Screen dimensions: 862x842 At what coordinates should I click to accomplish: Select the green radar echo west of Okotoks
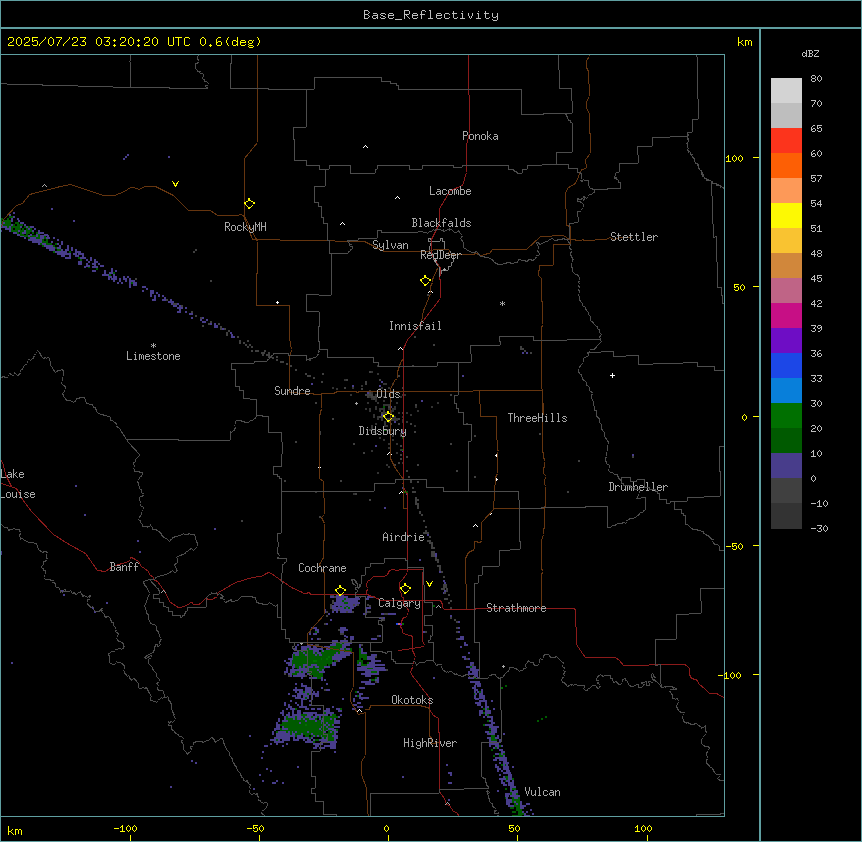309,725
